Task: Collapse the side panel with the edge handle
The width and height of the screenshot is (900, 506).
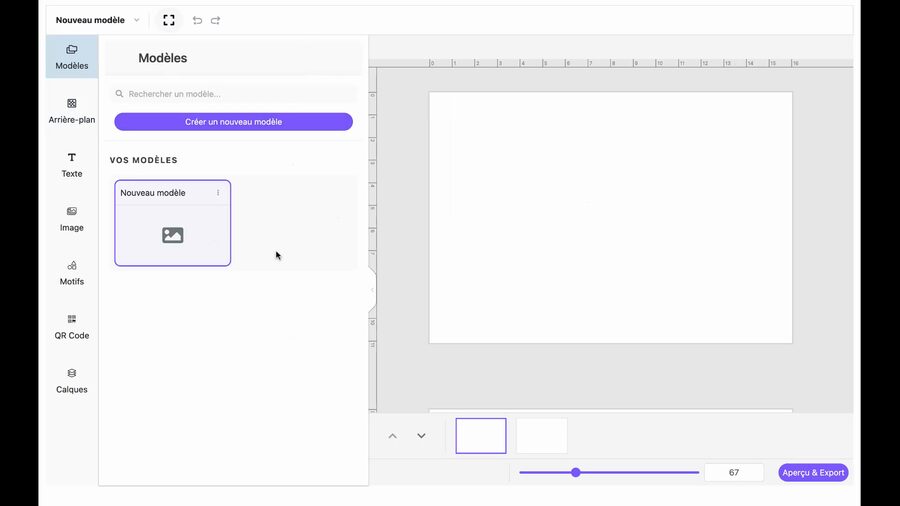Action: click(x=372, y=290)
